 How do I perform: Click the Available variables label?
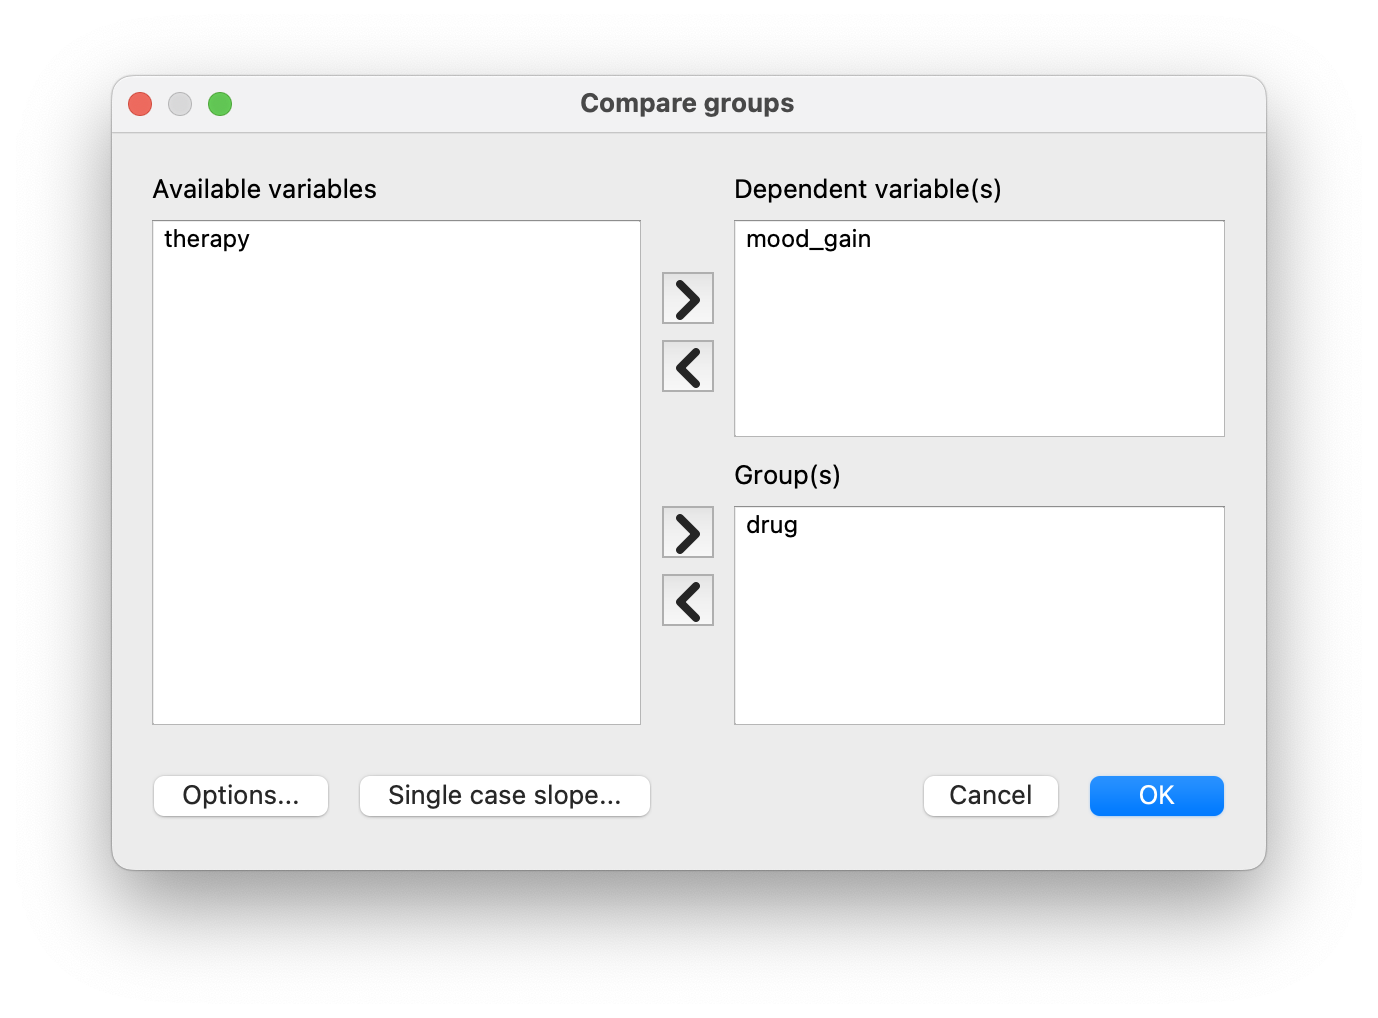[x=264, y=189]
